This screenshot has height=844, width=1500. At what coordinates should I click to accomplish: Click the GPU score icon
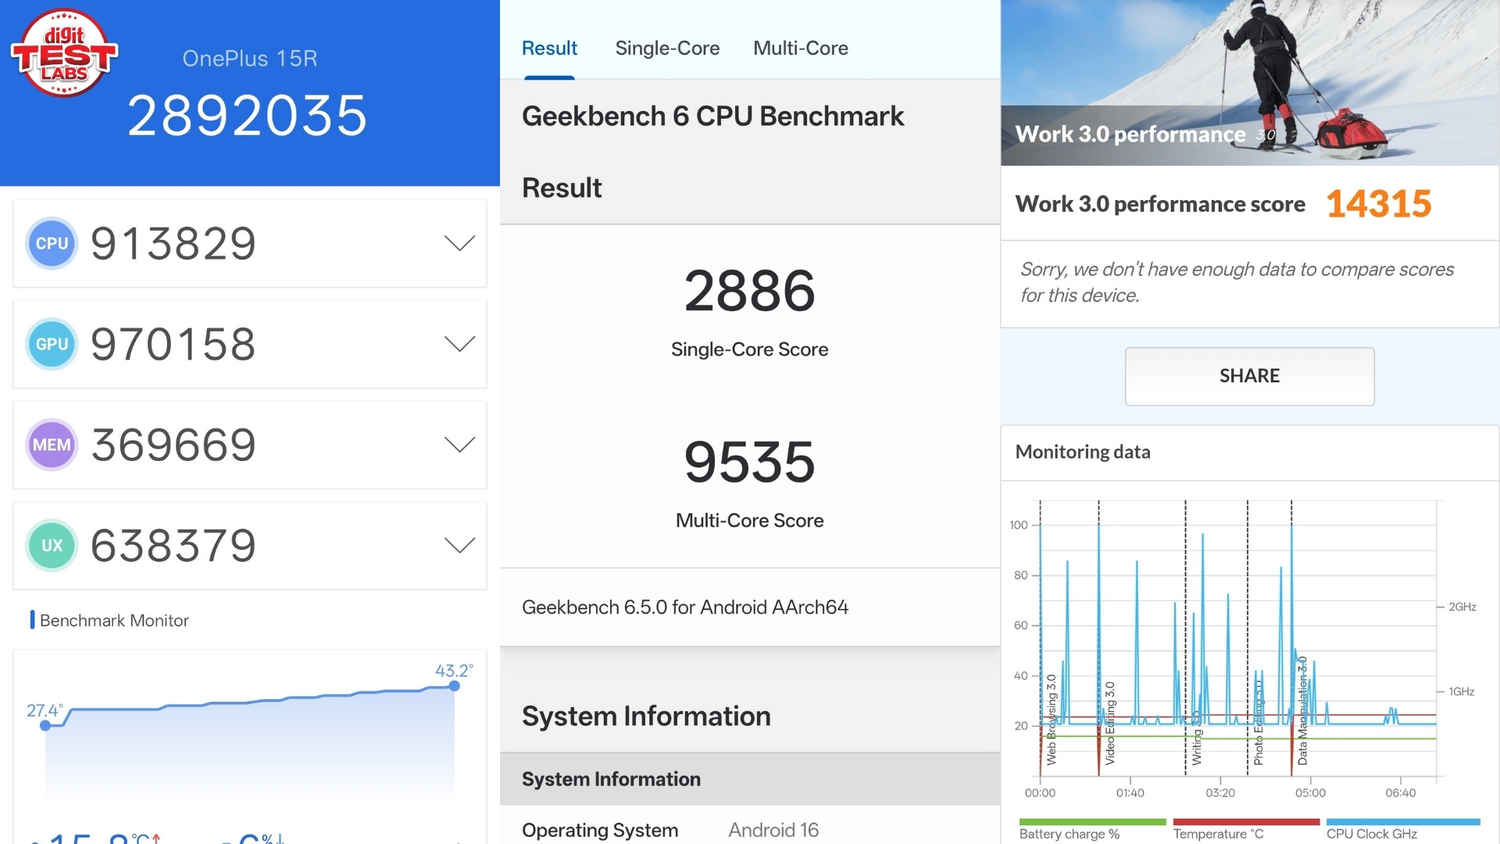52,344
